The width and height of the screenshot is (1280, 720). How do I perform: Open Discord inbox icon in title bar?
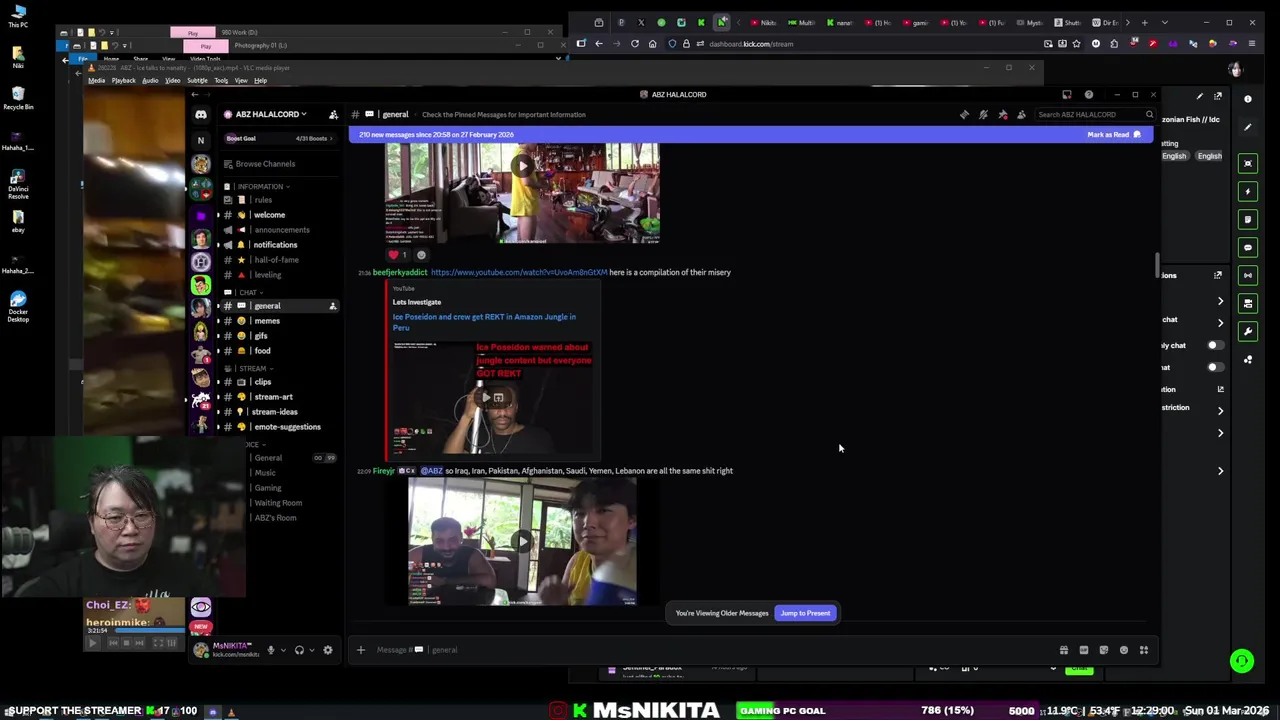click(1067, 95)
